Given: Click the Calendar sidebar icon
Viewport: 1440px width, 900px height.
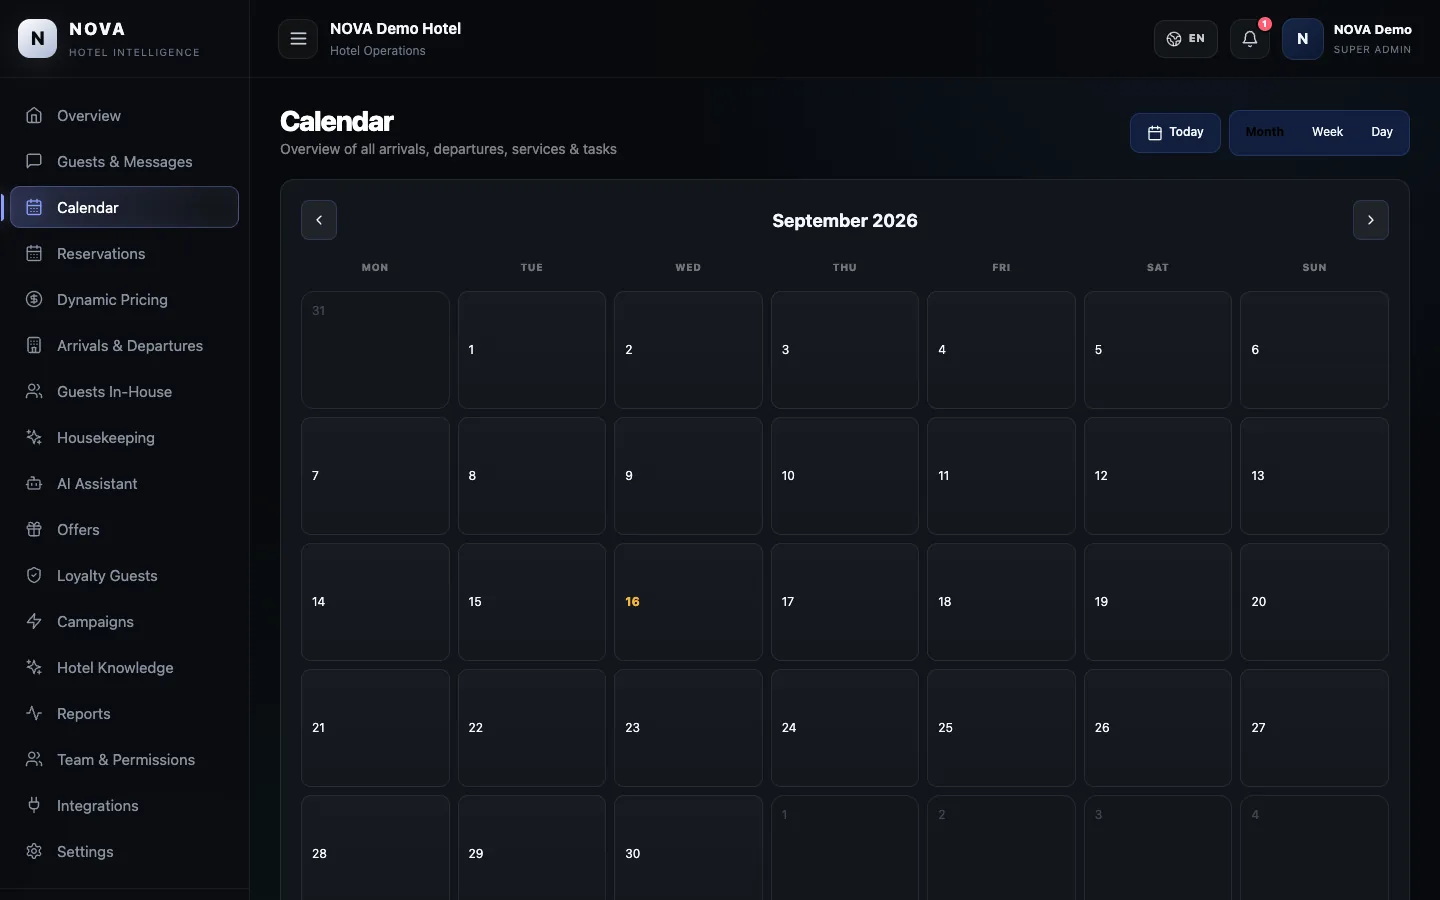Looking at the screenshot, I should (34, 207).
